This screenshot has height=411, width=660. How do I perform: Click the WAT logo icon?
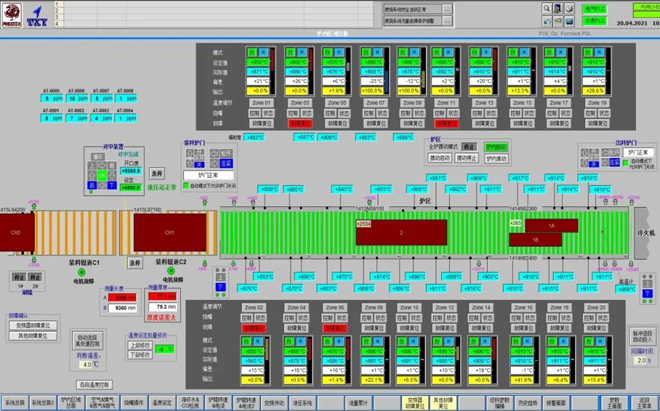(x=37, y=15)
